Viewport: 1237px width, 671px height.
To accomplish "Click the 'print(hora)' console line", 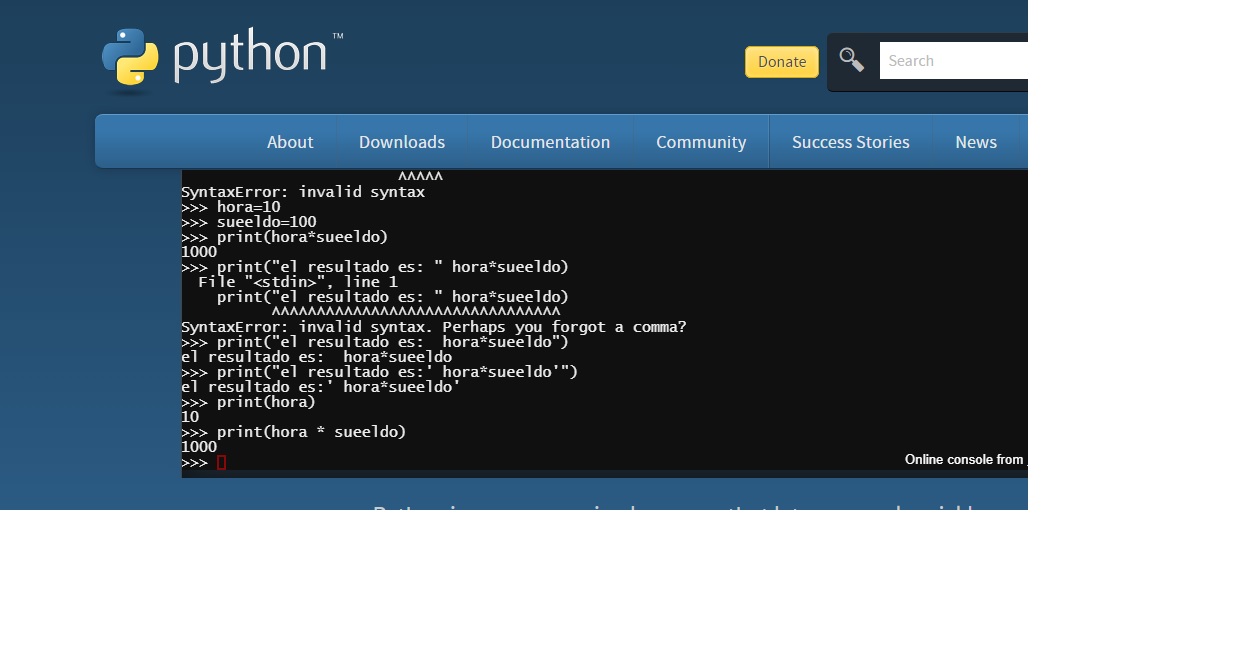I will click(x=266, y=402).
